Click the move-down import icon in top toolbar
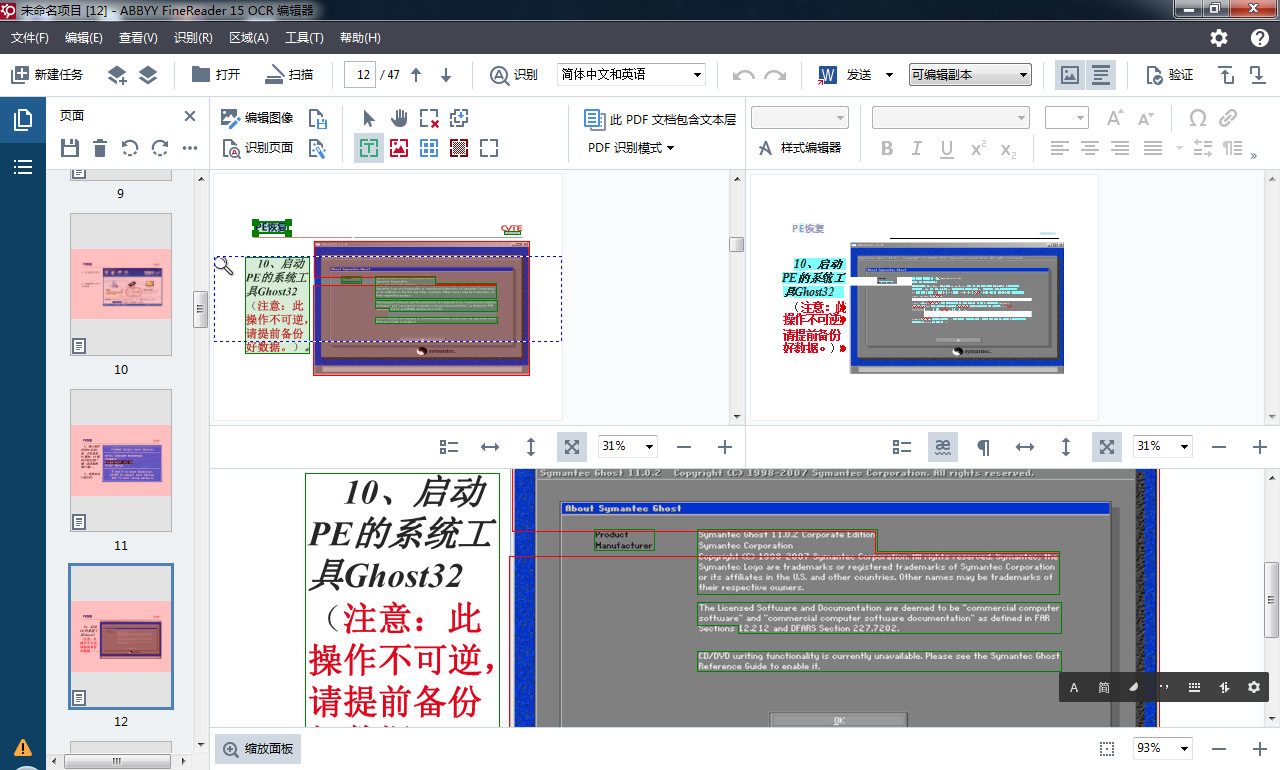1280x770 pixels. [x=1257, y=75]
